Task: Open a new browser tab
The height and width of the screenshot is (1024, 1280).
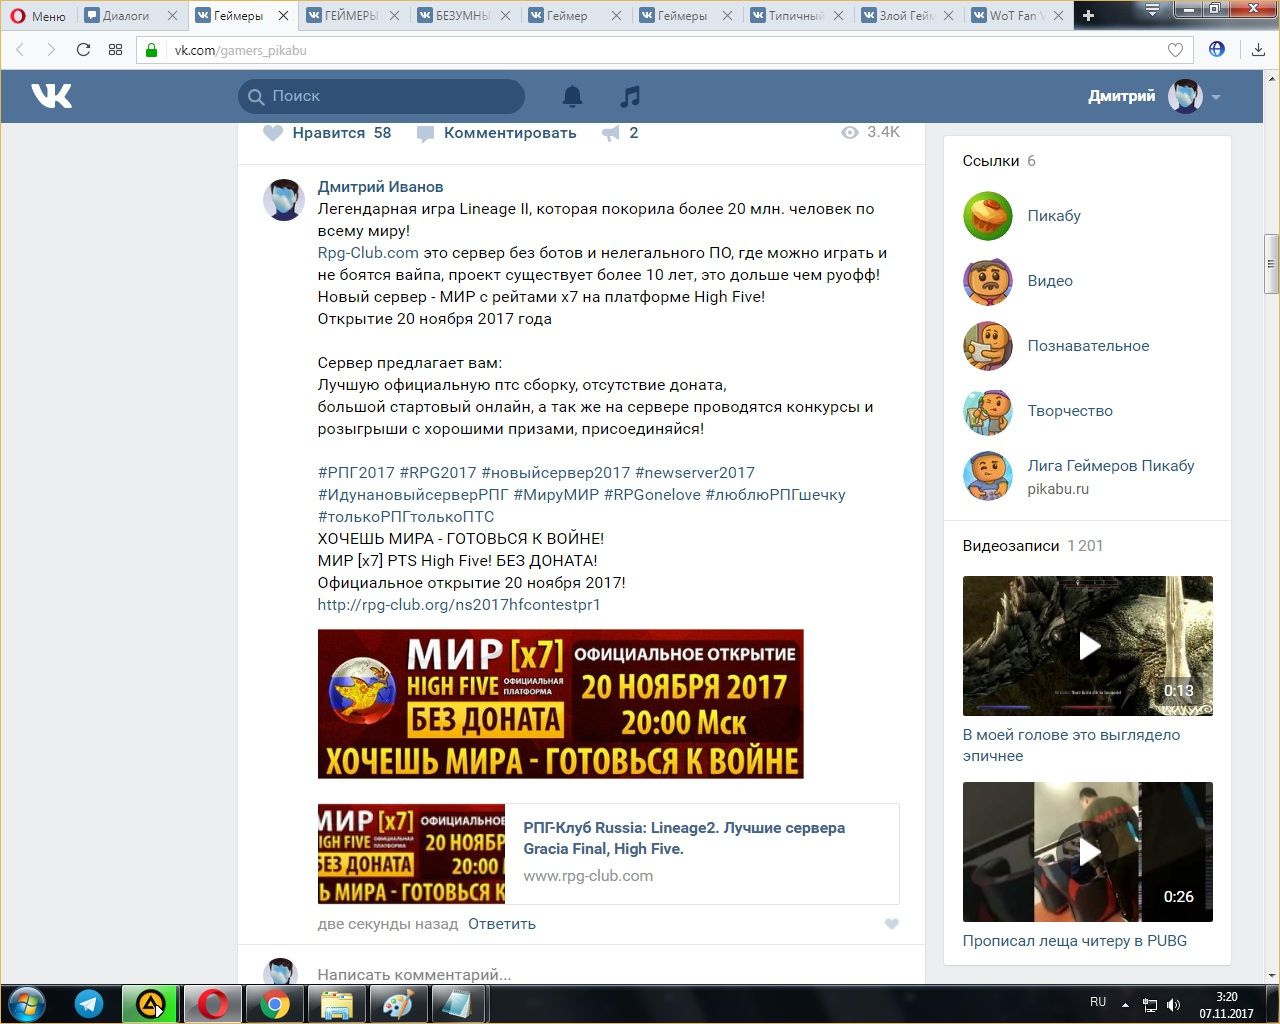Action: tap(1088, 16)
